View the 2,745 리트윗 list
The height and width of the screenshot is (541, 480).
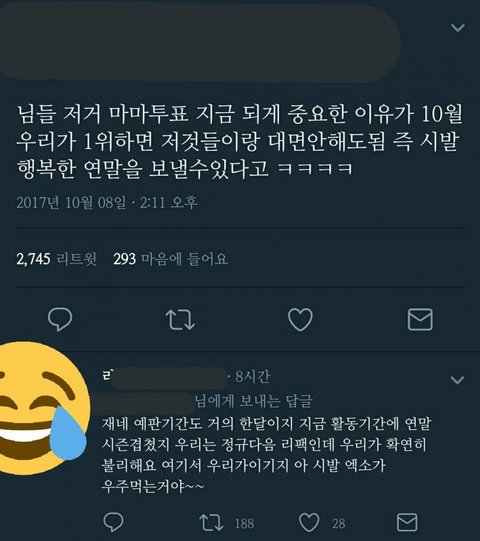point(56,259)
